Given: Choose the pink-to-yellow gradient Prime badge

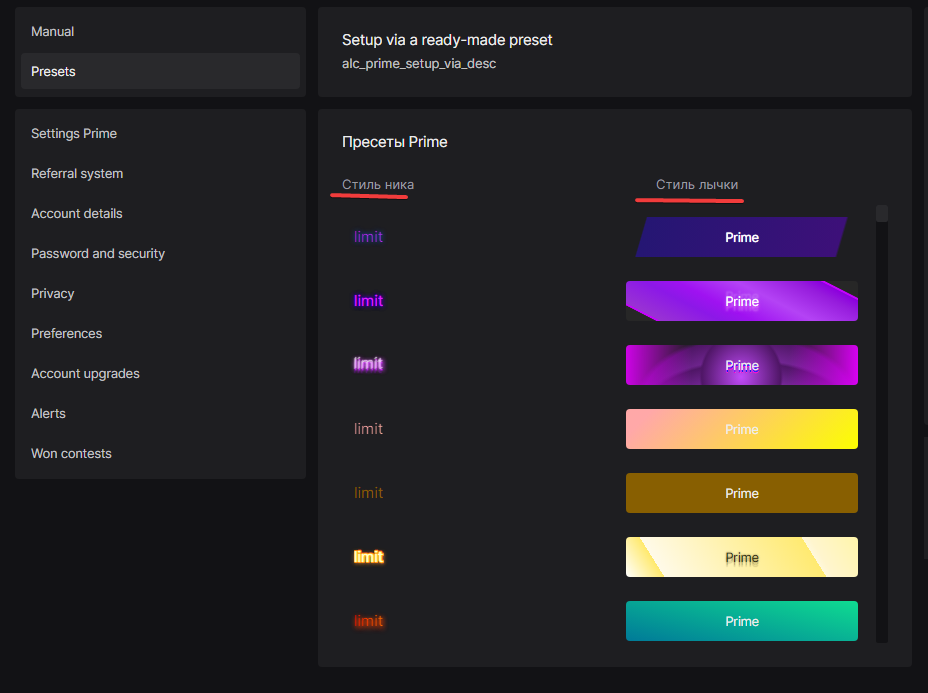Looking at the screenshot, I should [741, 429].
